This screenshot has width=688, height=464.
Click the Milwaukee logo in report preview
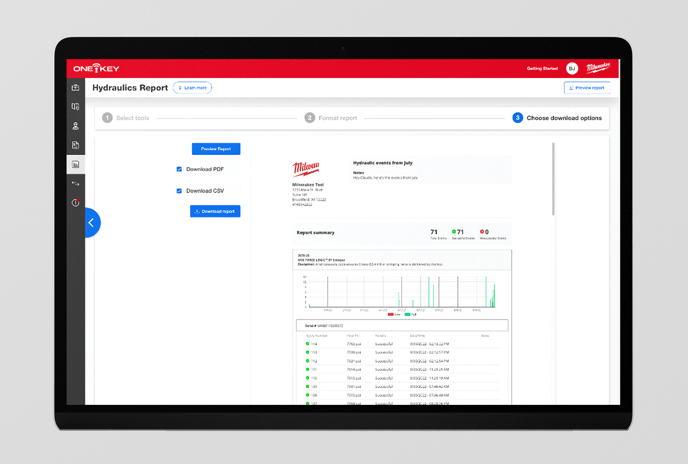306,169
